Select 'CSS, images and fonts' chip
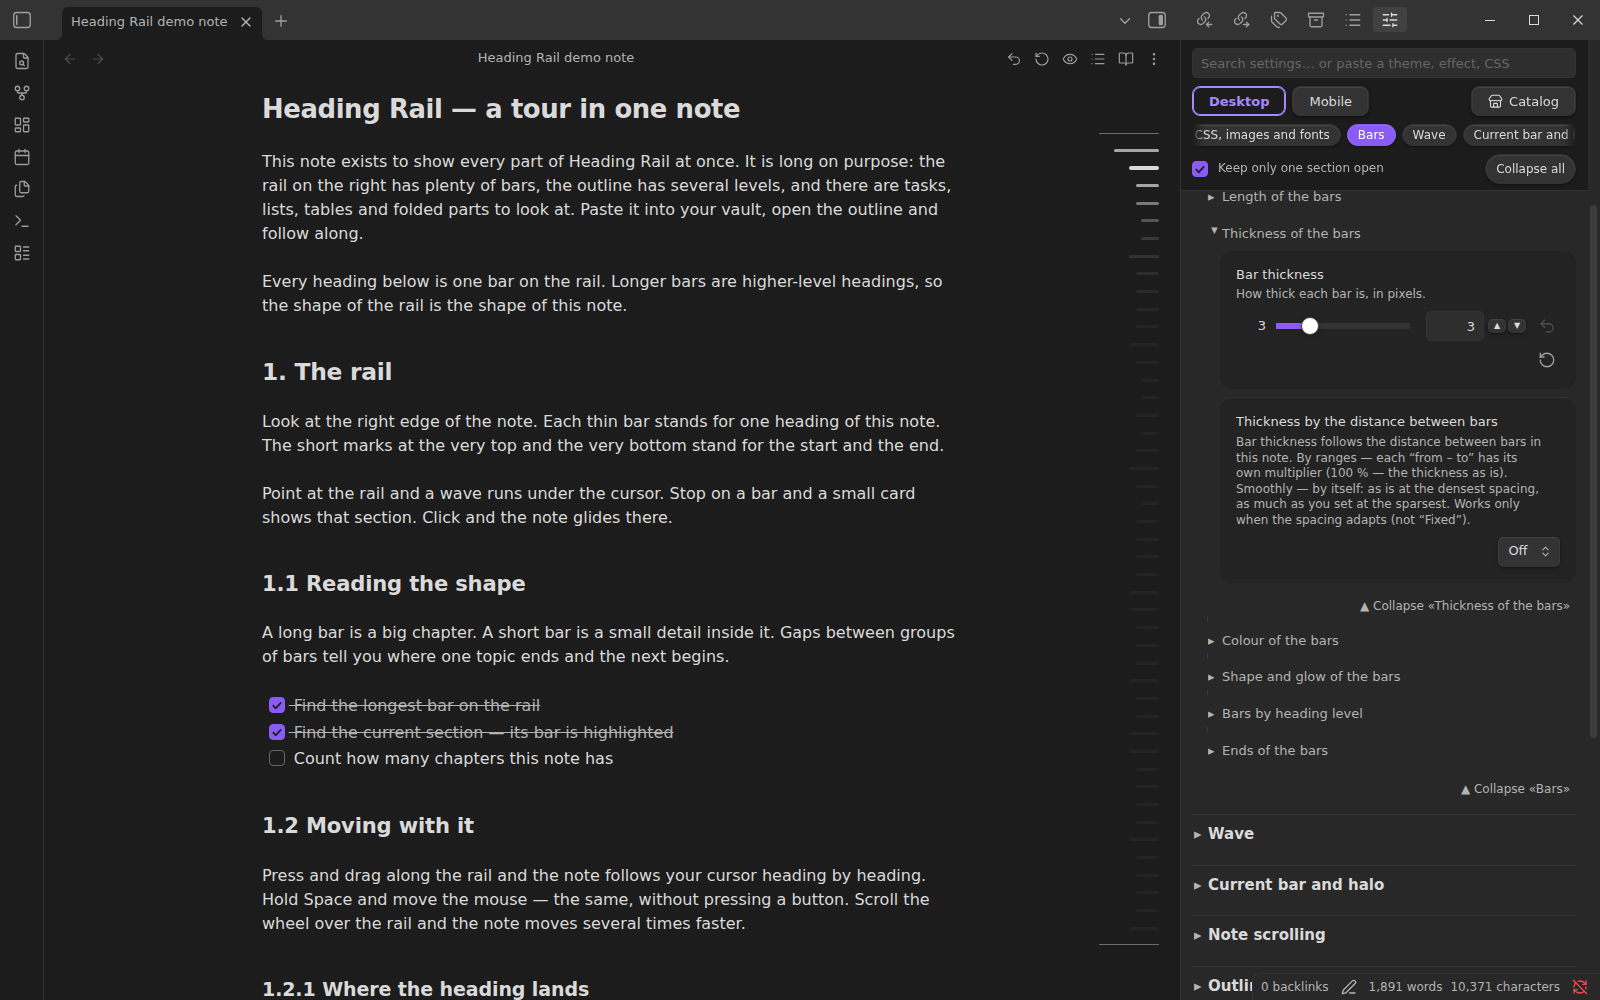This screenshot has width=1600, height=1000. 1266,135
